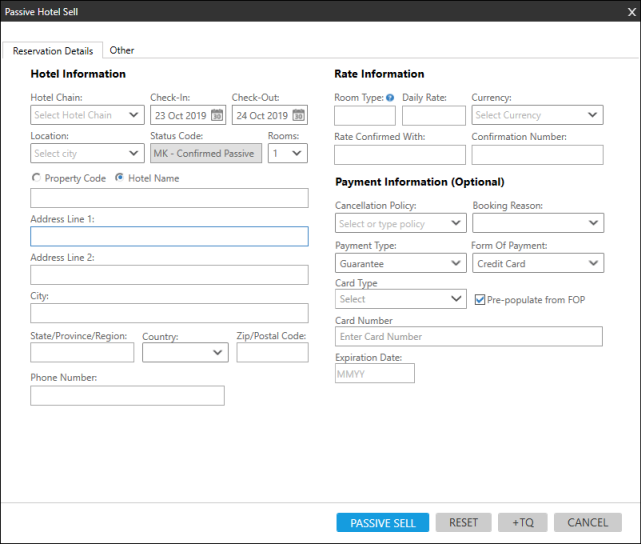This screenshot has height=544, width=641.
Task: Click the CANCEL button
Action: point(587,522)
